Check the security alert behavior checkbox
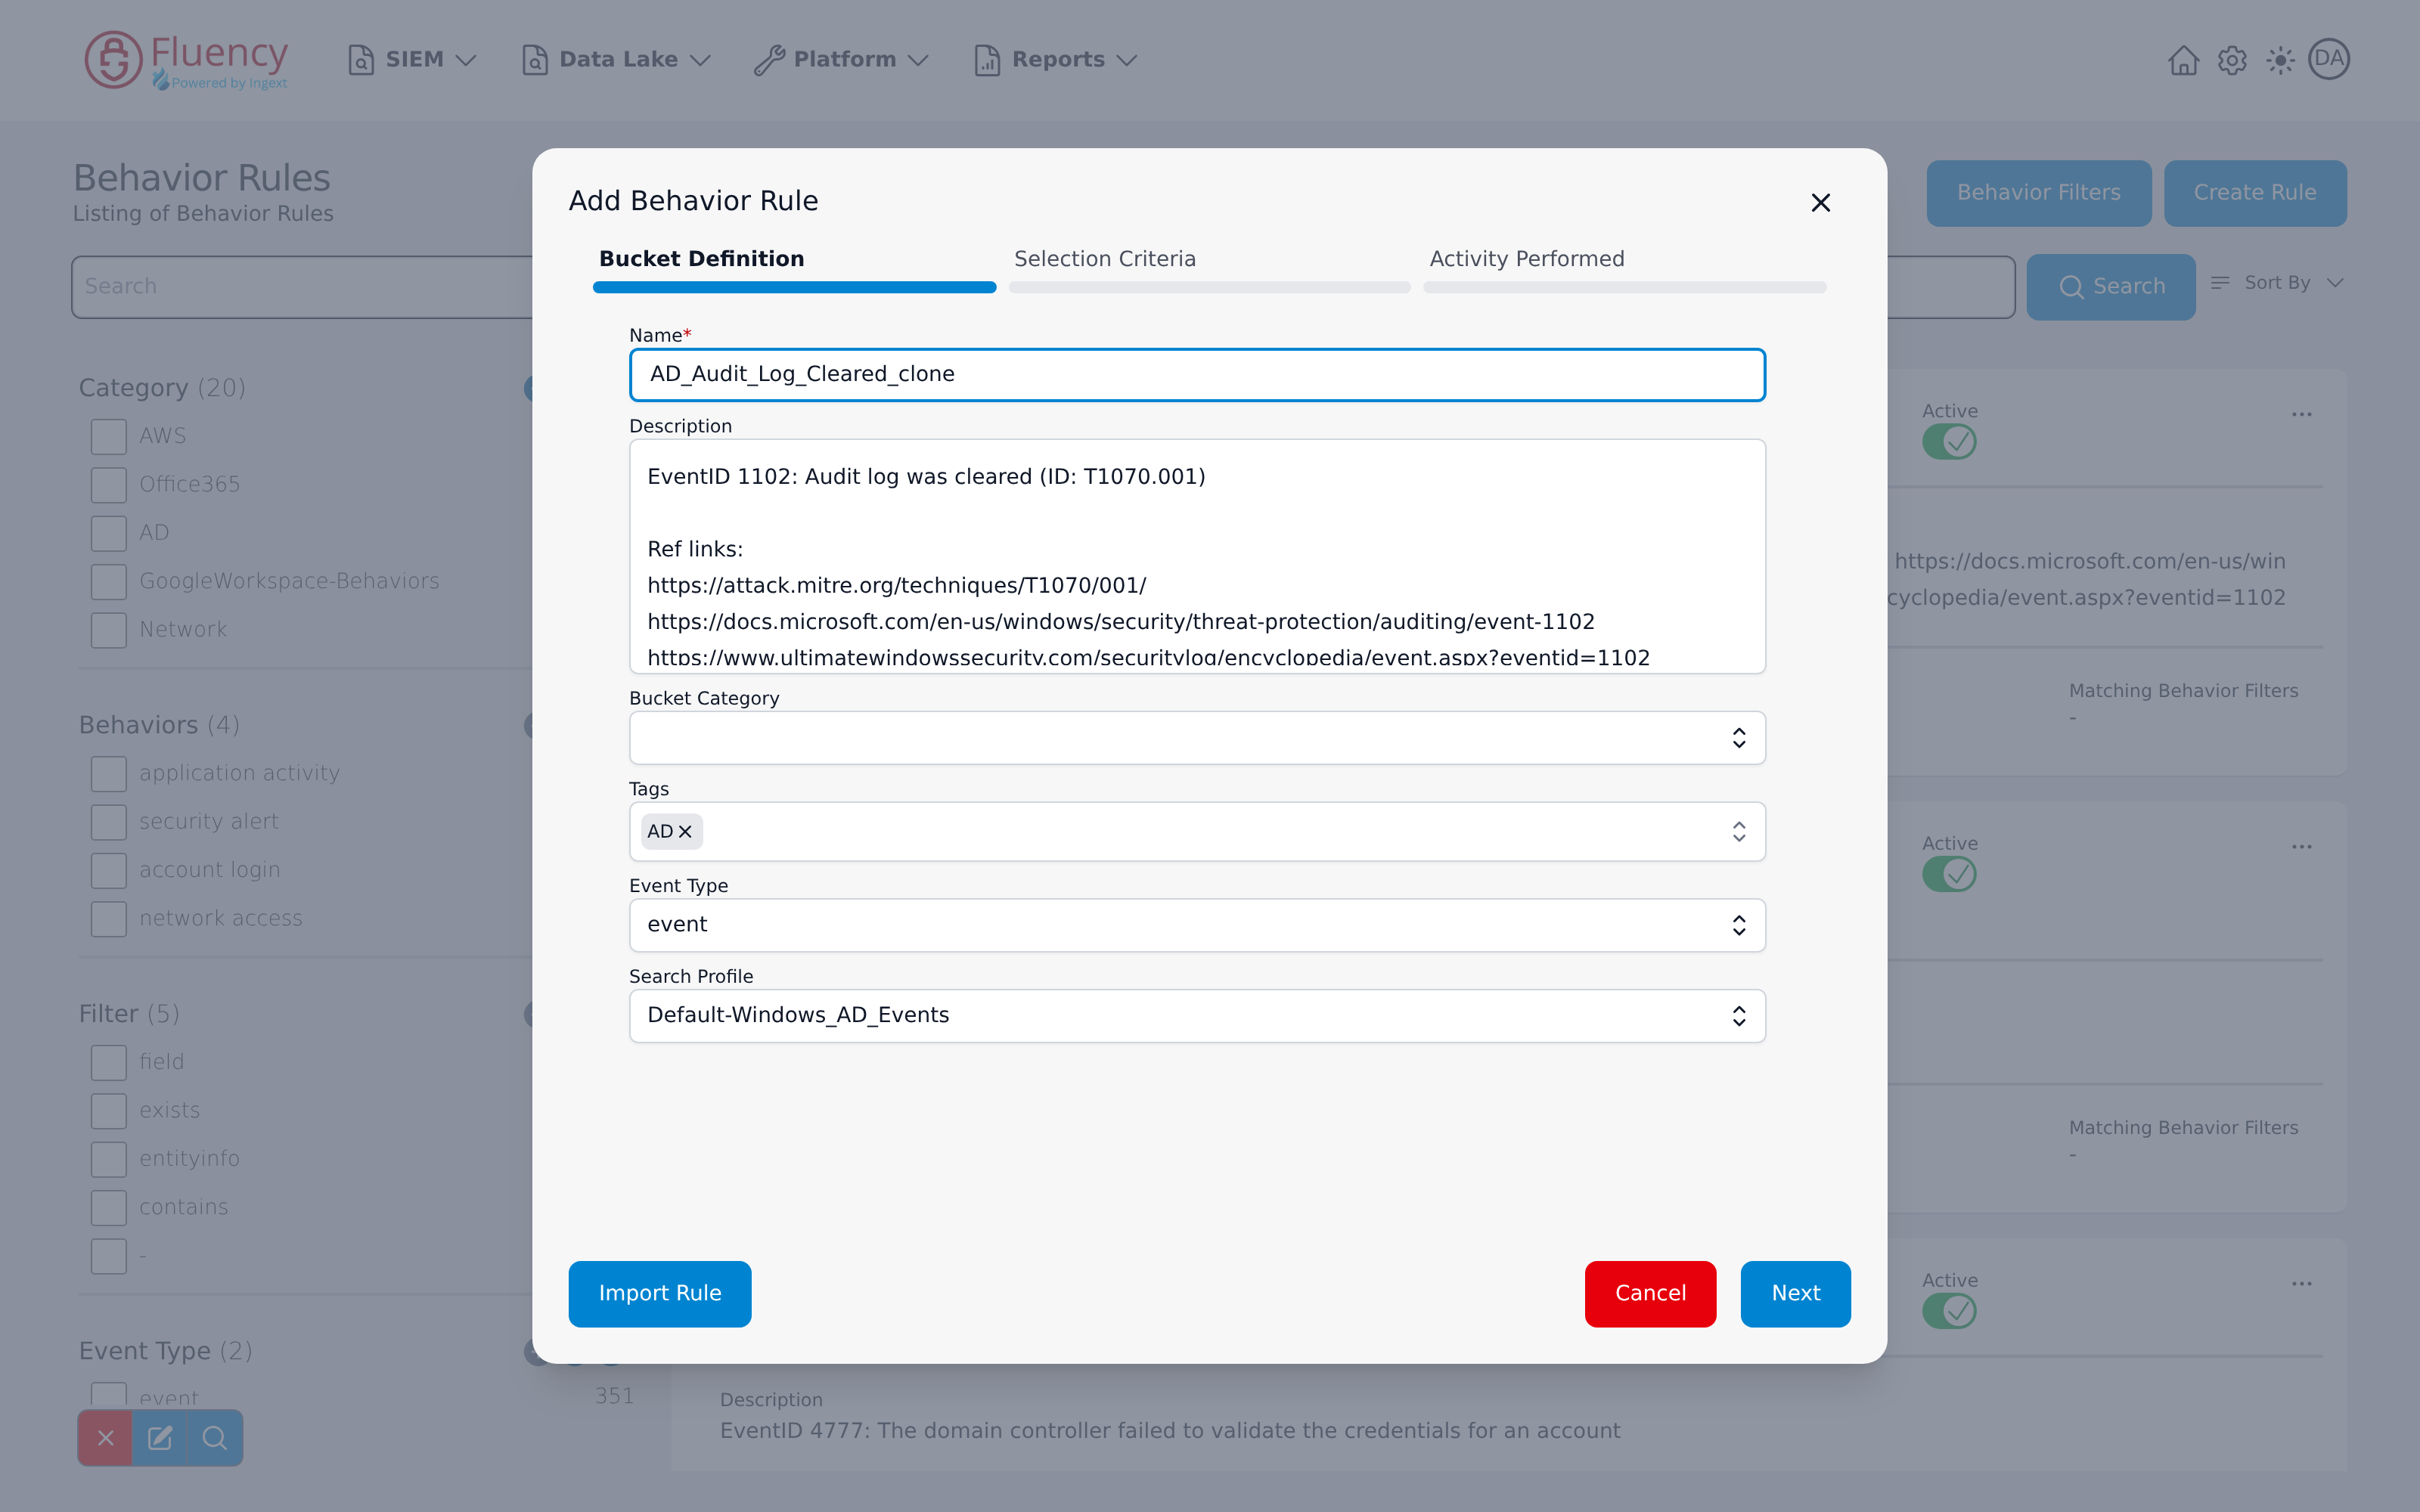 [x=109, y=822]
